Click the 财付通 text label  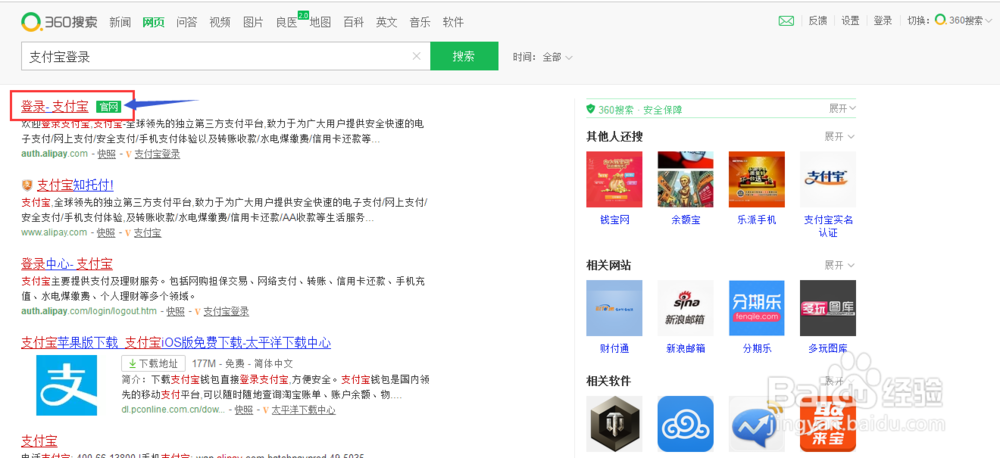pos(615,349)
